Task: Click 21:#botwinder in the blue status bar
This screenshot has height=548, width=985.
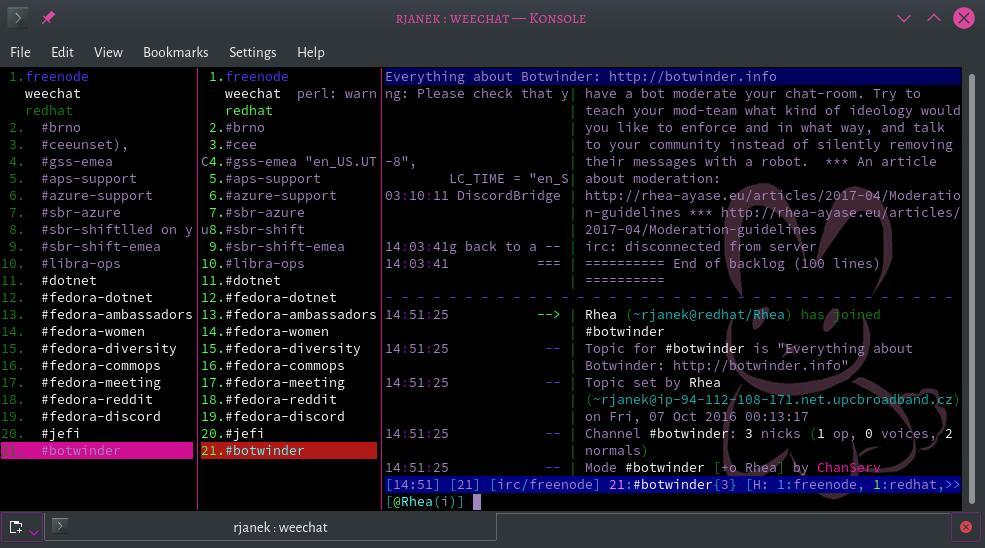Action: (661, 485)
